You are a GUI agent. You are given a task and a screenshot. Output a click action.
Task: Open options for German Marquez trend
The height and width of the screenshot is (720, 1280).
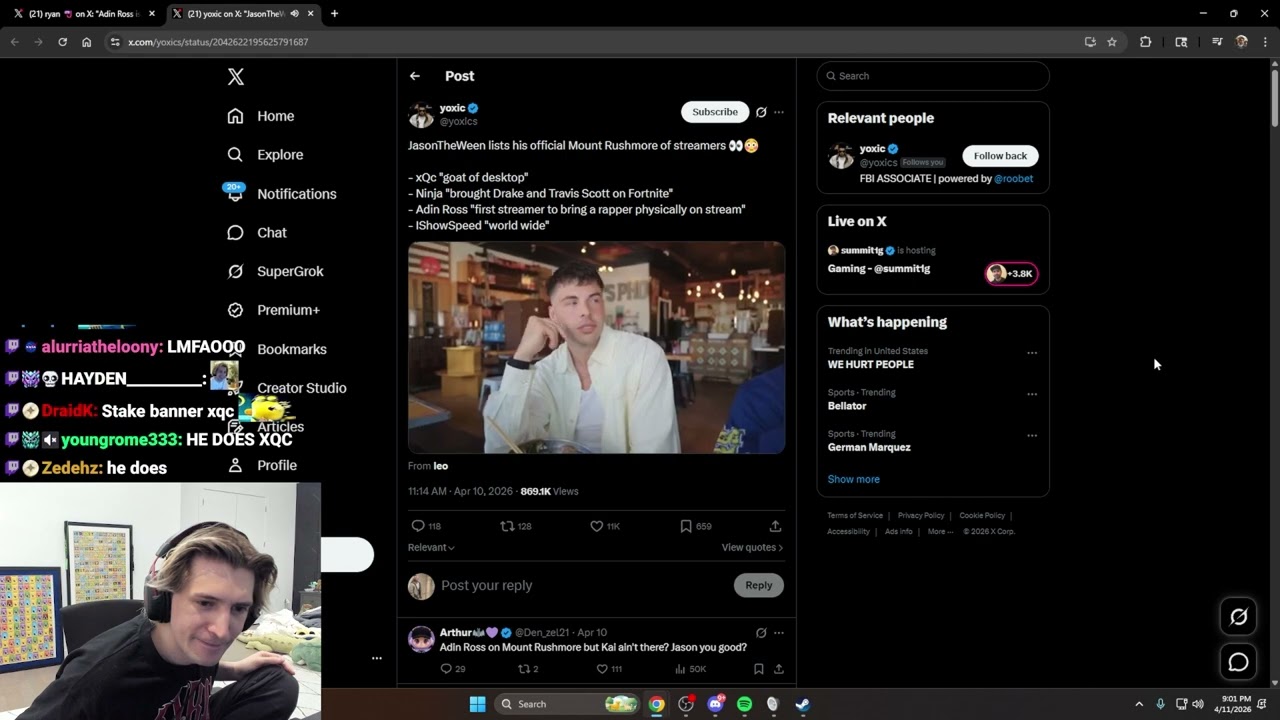(1032, 436)
